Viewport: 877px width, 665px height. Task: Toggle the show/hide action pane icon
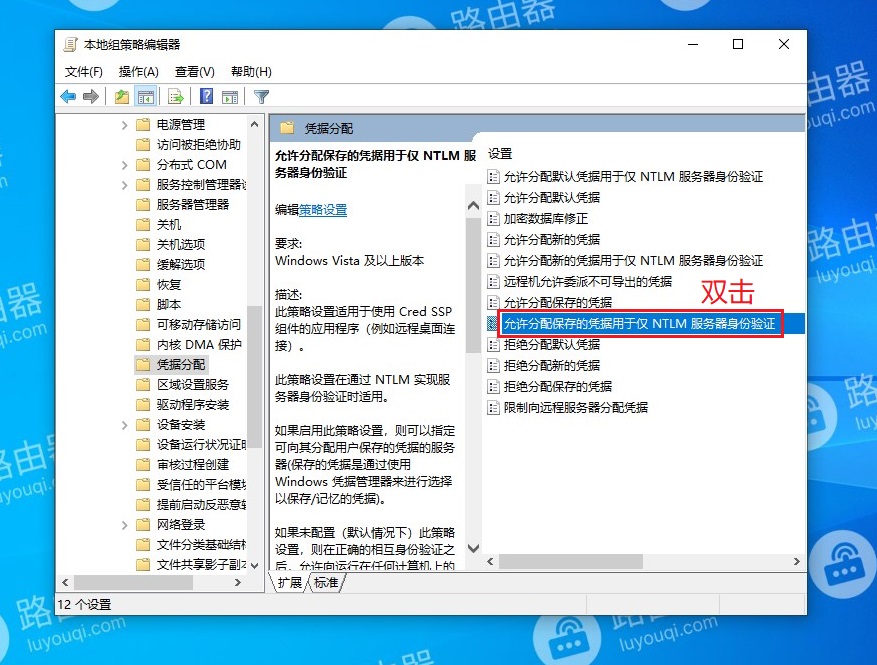tap(230, 97)
